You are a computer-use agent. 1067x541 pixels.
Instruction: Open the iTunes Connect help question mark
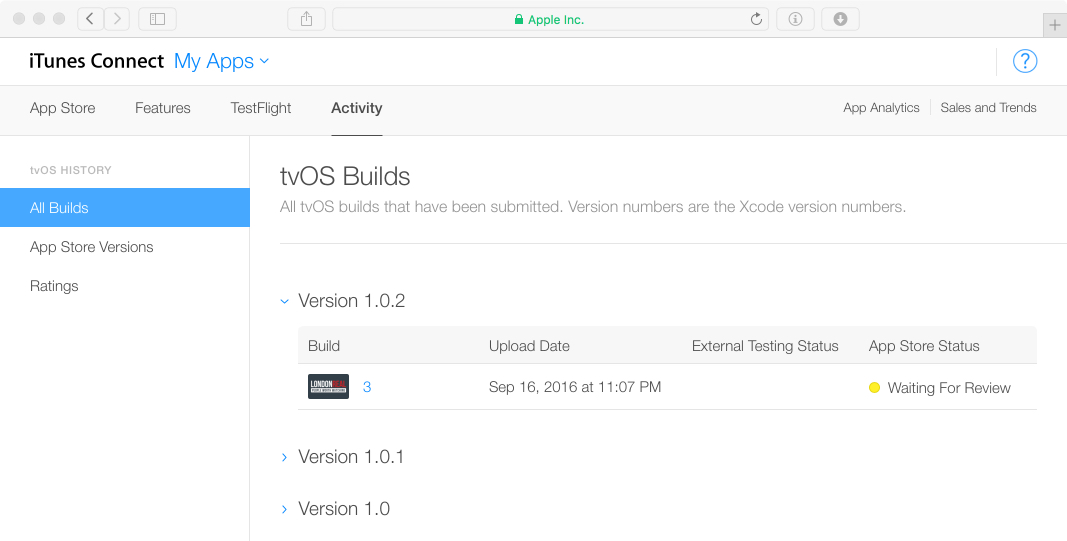pyautogui.click(x=1025, y=61)
